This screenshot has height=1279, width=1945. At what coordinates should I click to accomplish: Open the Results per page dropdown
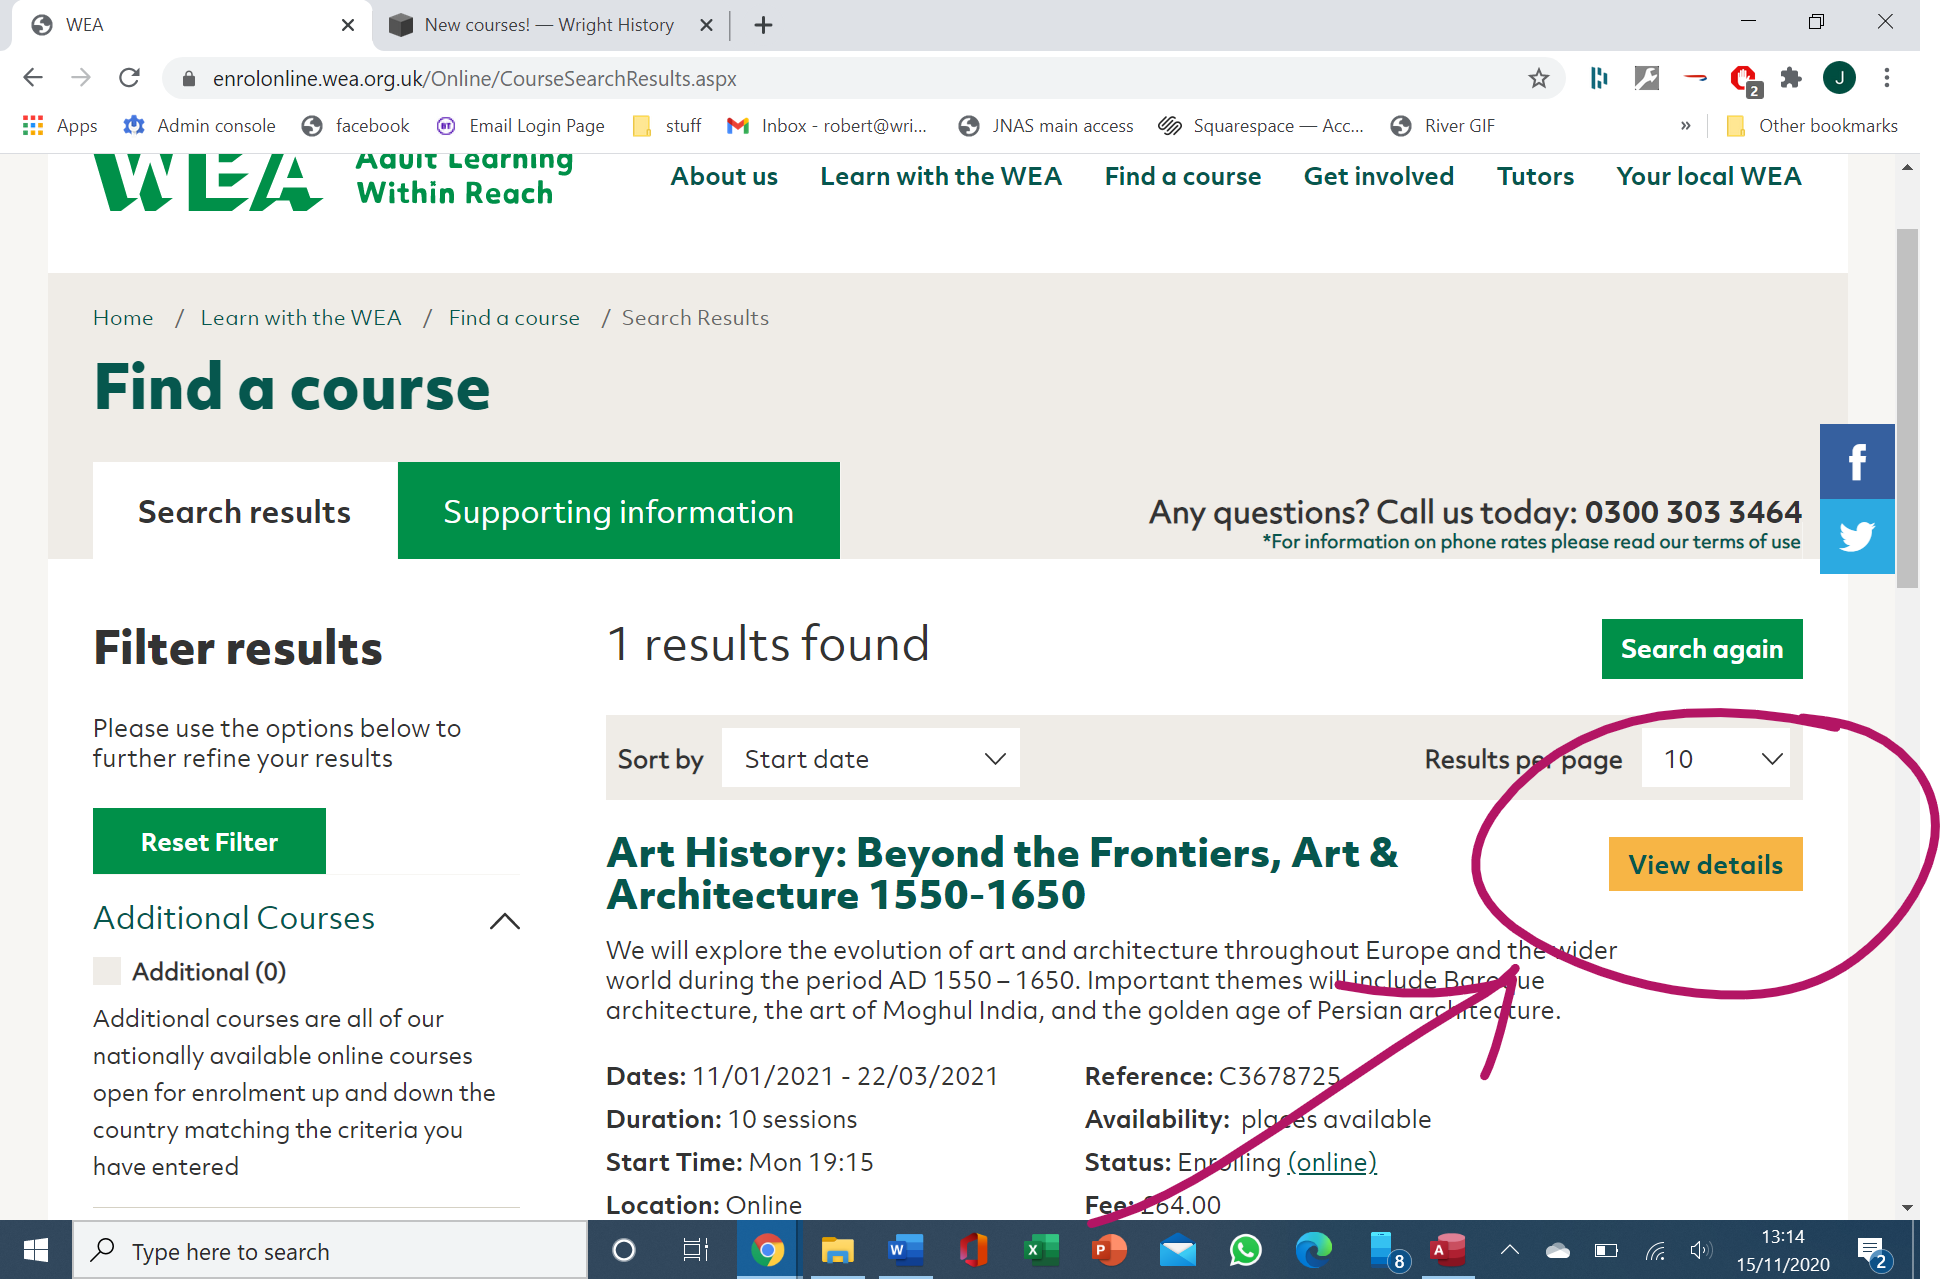pyautogui.click(x=1716, y=758)
